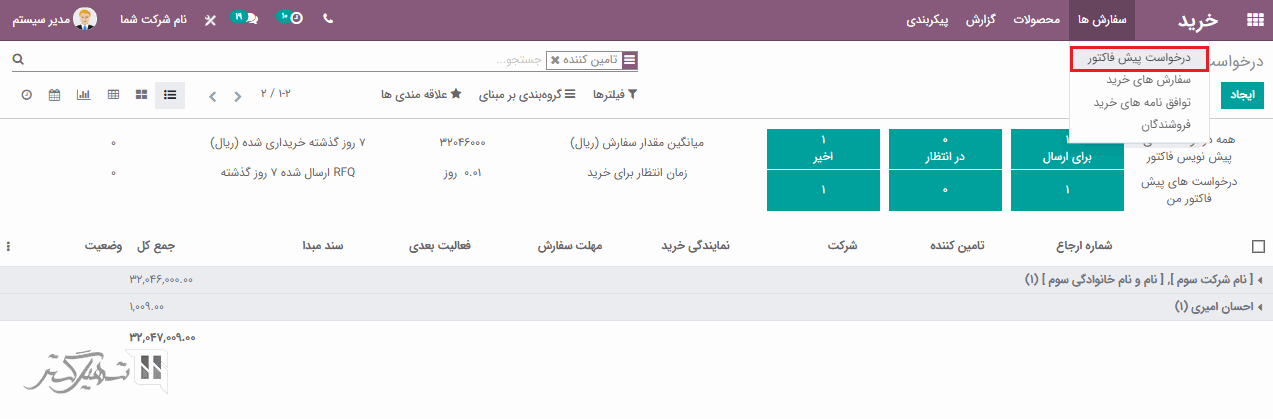Tick the select-all checkbox in table header

pyautogui.click(x=1258, y=246)
